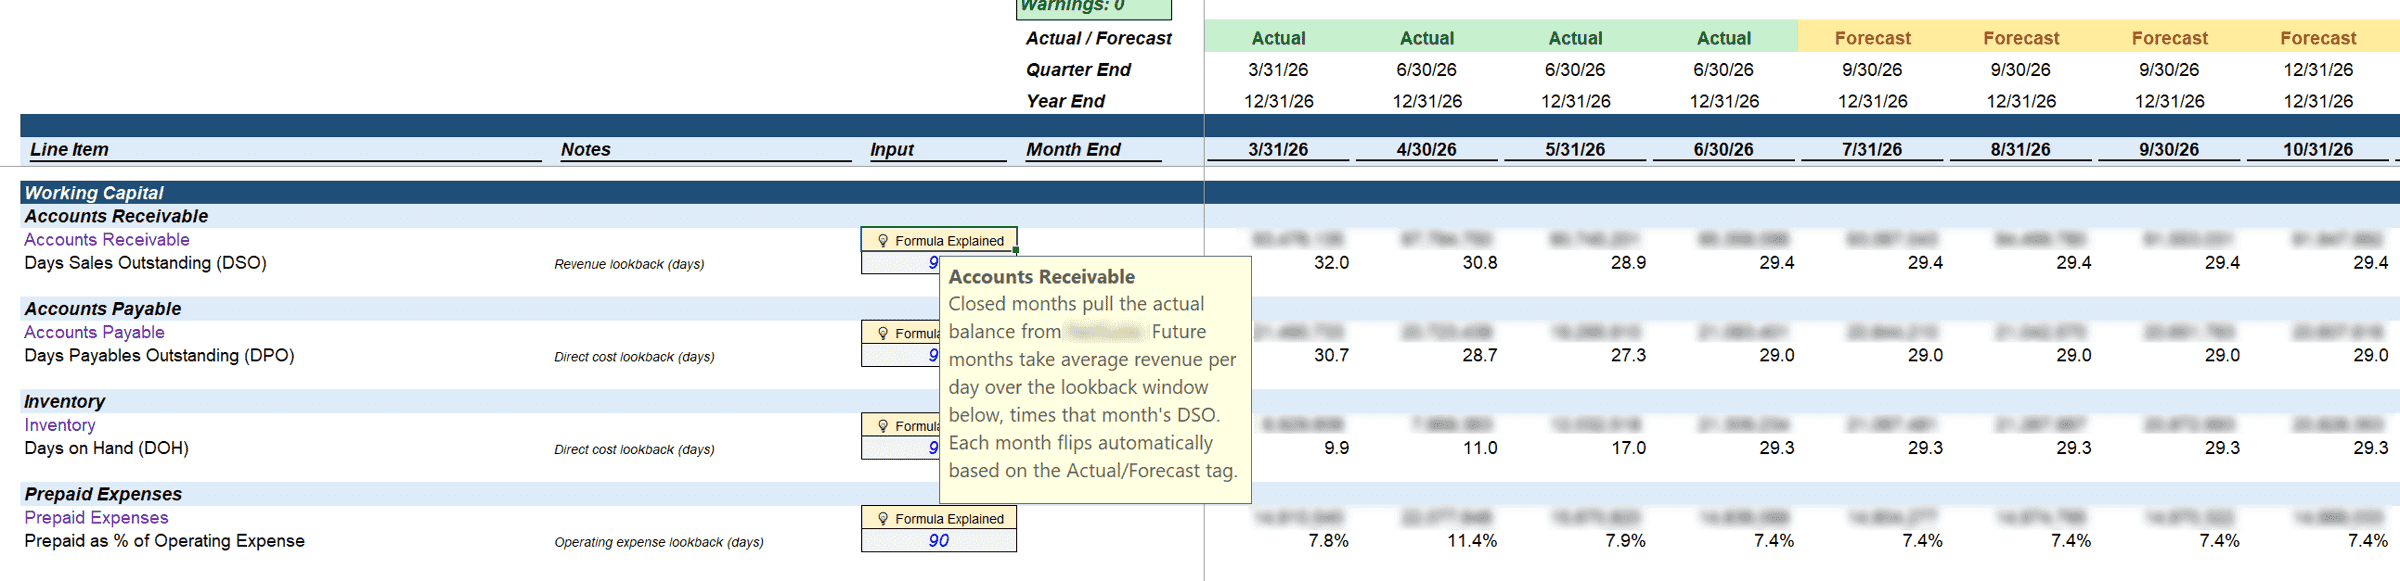Click the Warnings: 0 status cell

point(1094,8)
